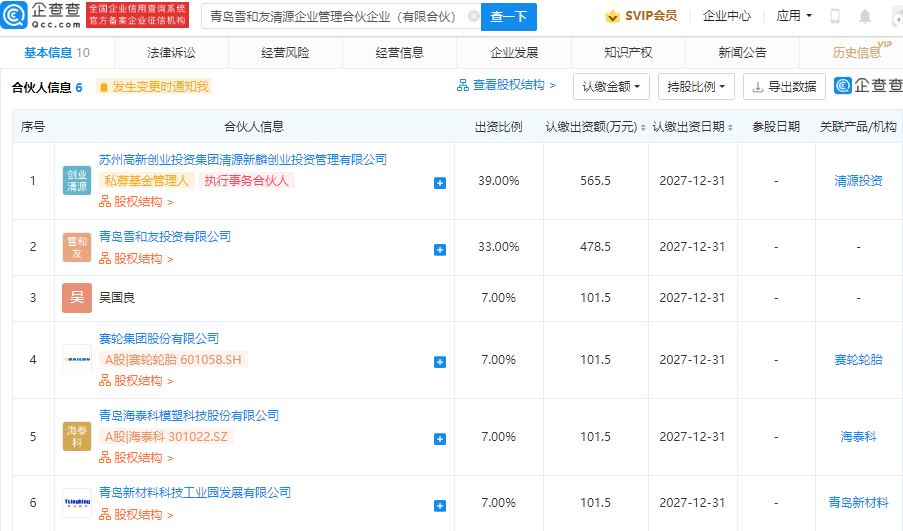The image size is (903, 531).
Task: Open 股权结构 under 苏州高新创业投资集团
Action: coord(136,202)
